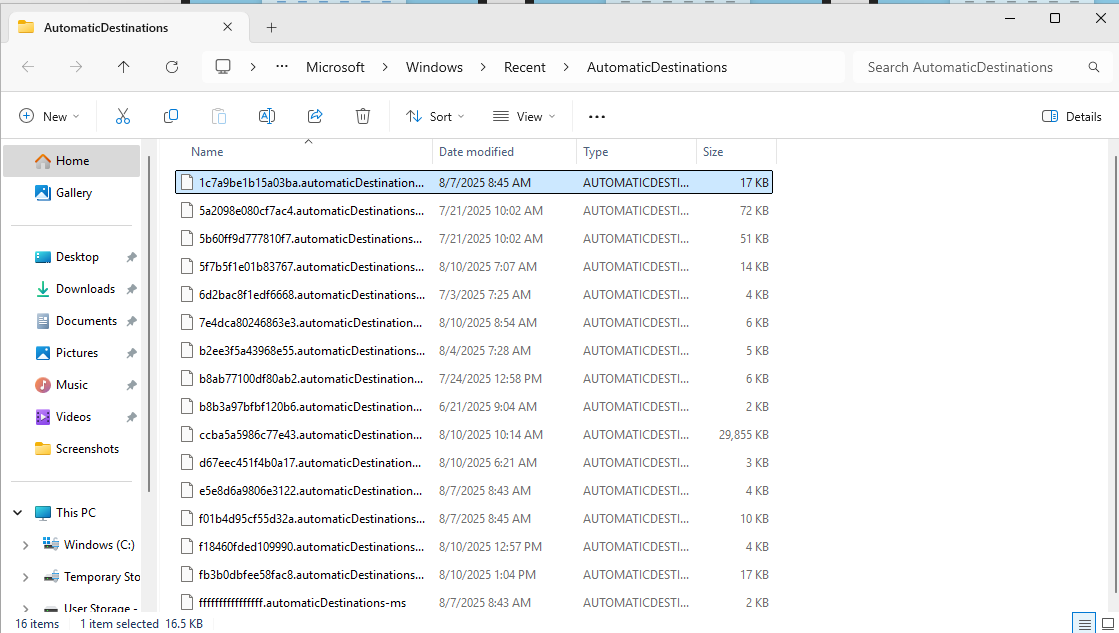Go to Microsoft in breadcrumb
This screenshot has height=633, width=1119.
(x=335, y=67)
